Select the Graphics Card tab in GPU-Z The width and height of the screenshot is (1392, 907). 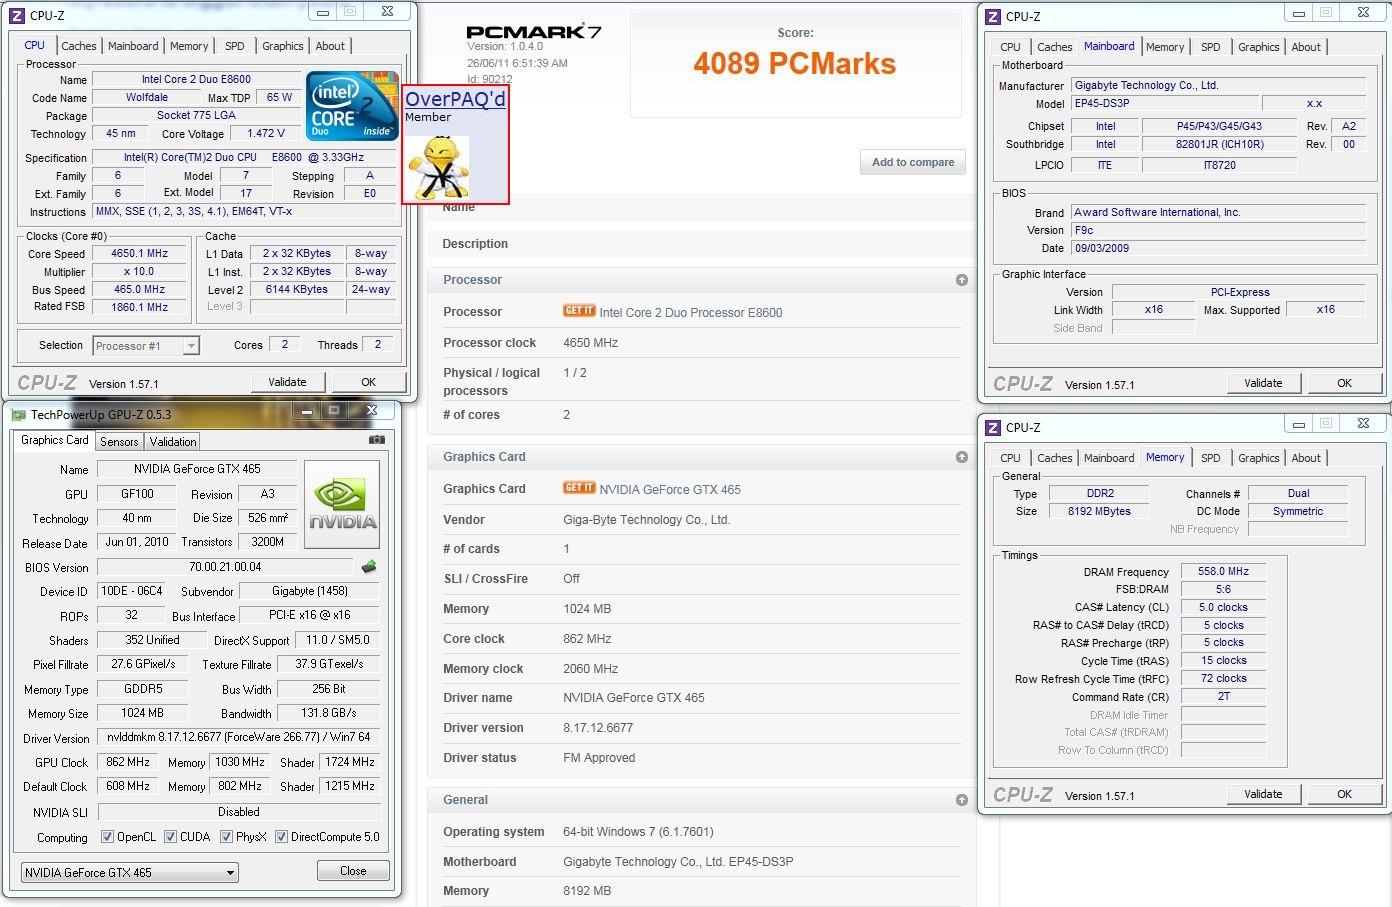[55, 440]
